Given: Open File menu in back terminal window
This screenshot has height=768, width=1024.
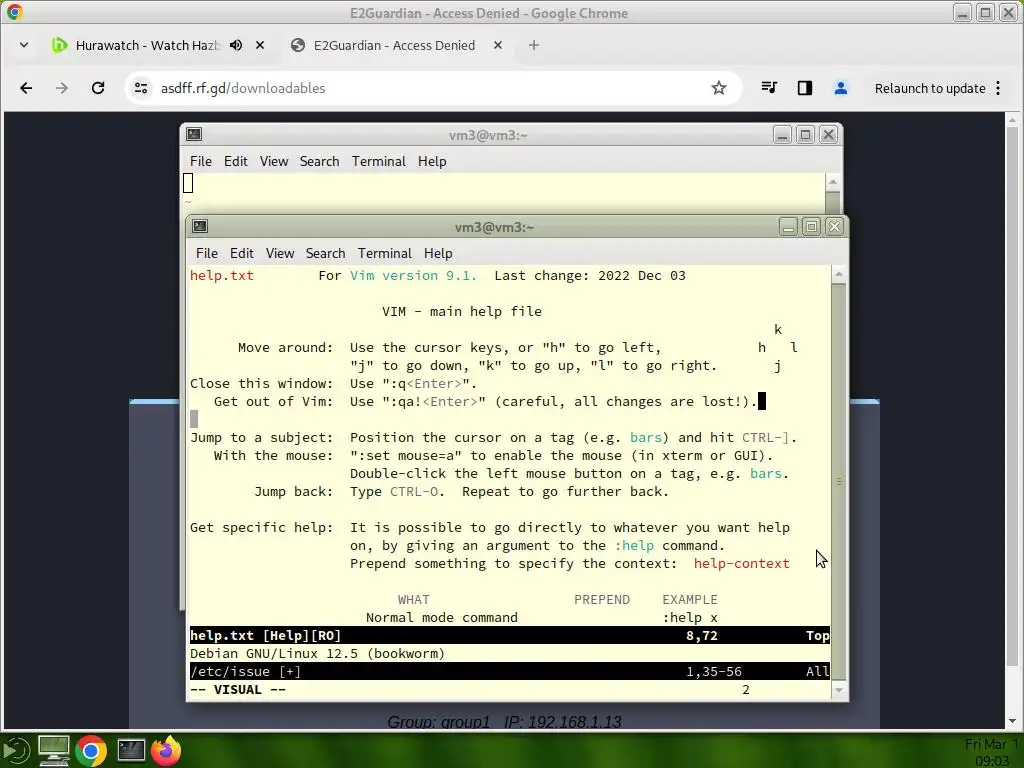Looking at the screenshot, I should pos(200,161).
